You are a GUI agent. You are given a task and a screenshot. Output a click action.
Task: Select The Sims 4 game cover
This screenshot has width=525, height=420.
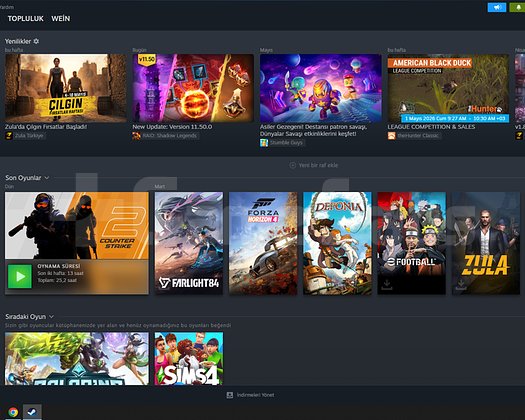189,358
